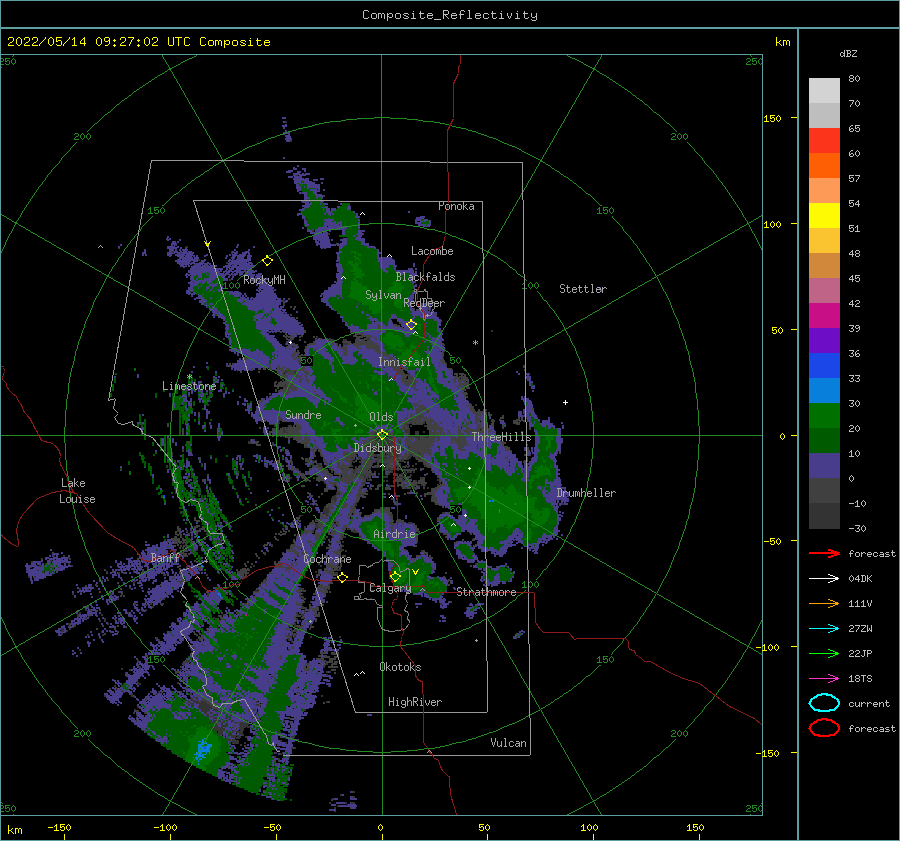Click the Airdrie map label
900x841 pixels.
click(x=394, y=534)
